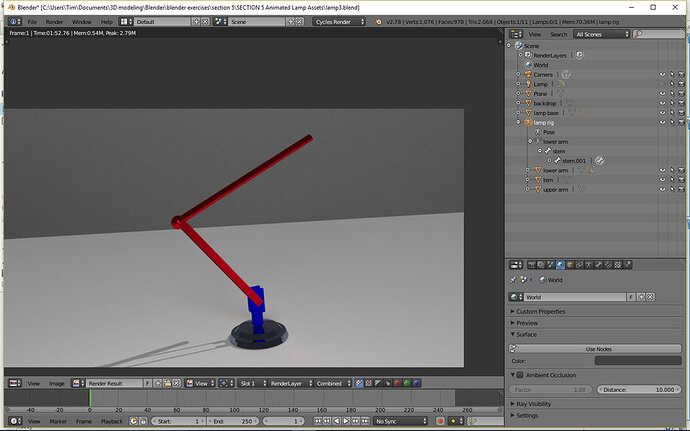Click the stem.001 bone icon
The height and width of the screenshot is (431, 690).
coord(556,160)
